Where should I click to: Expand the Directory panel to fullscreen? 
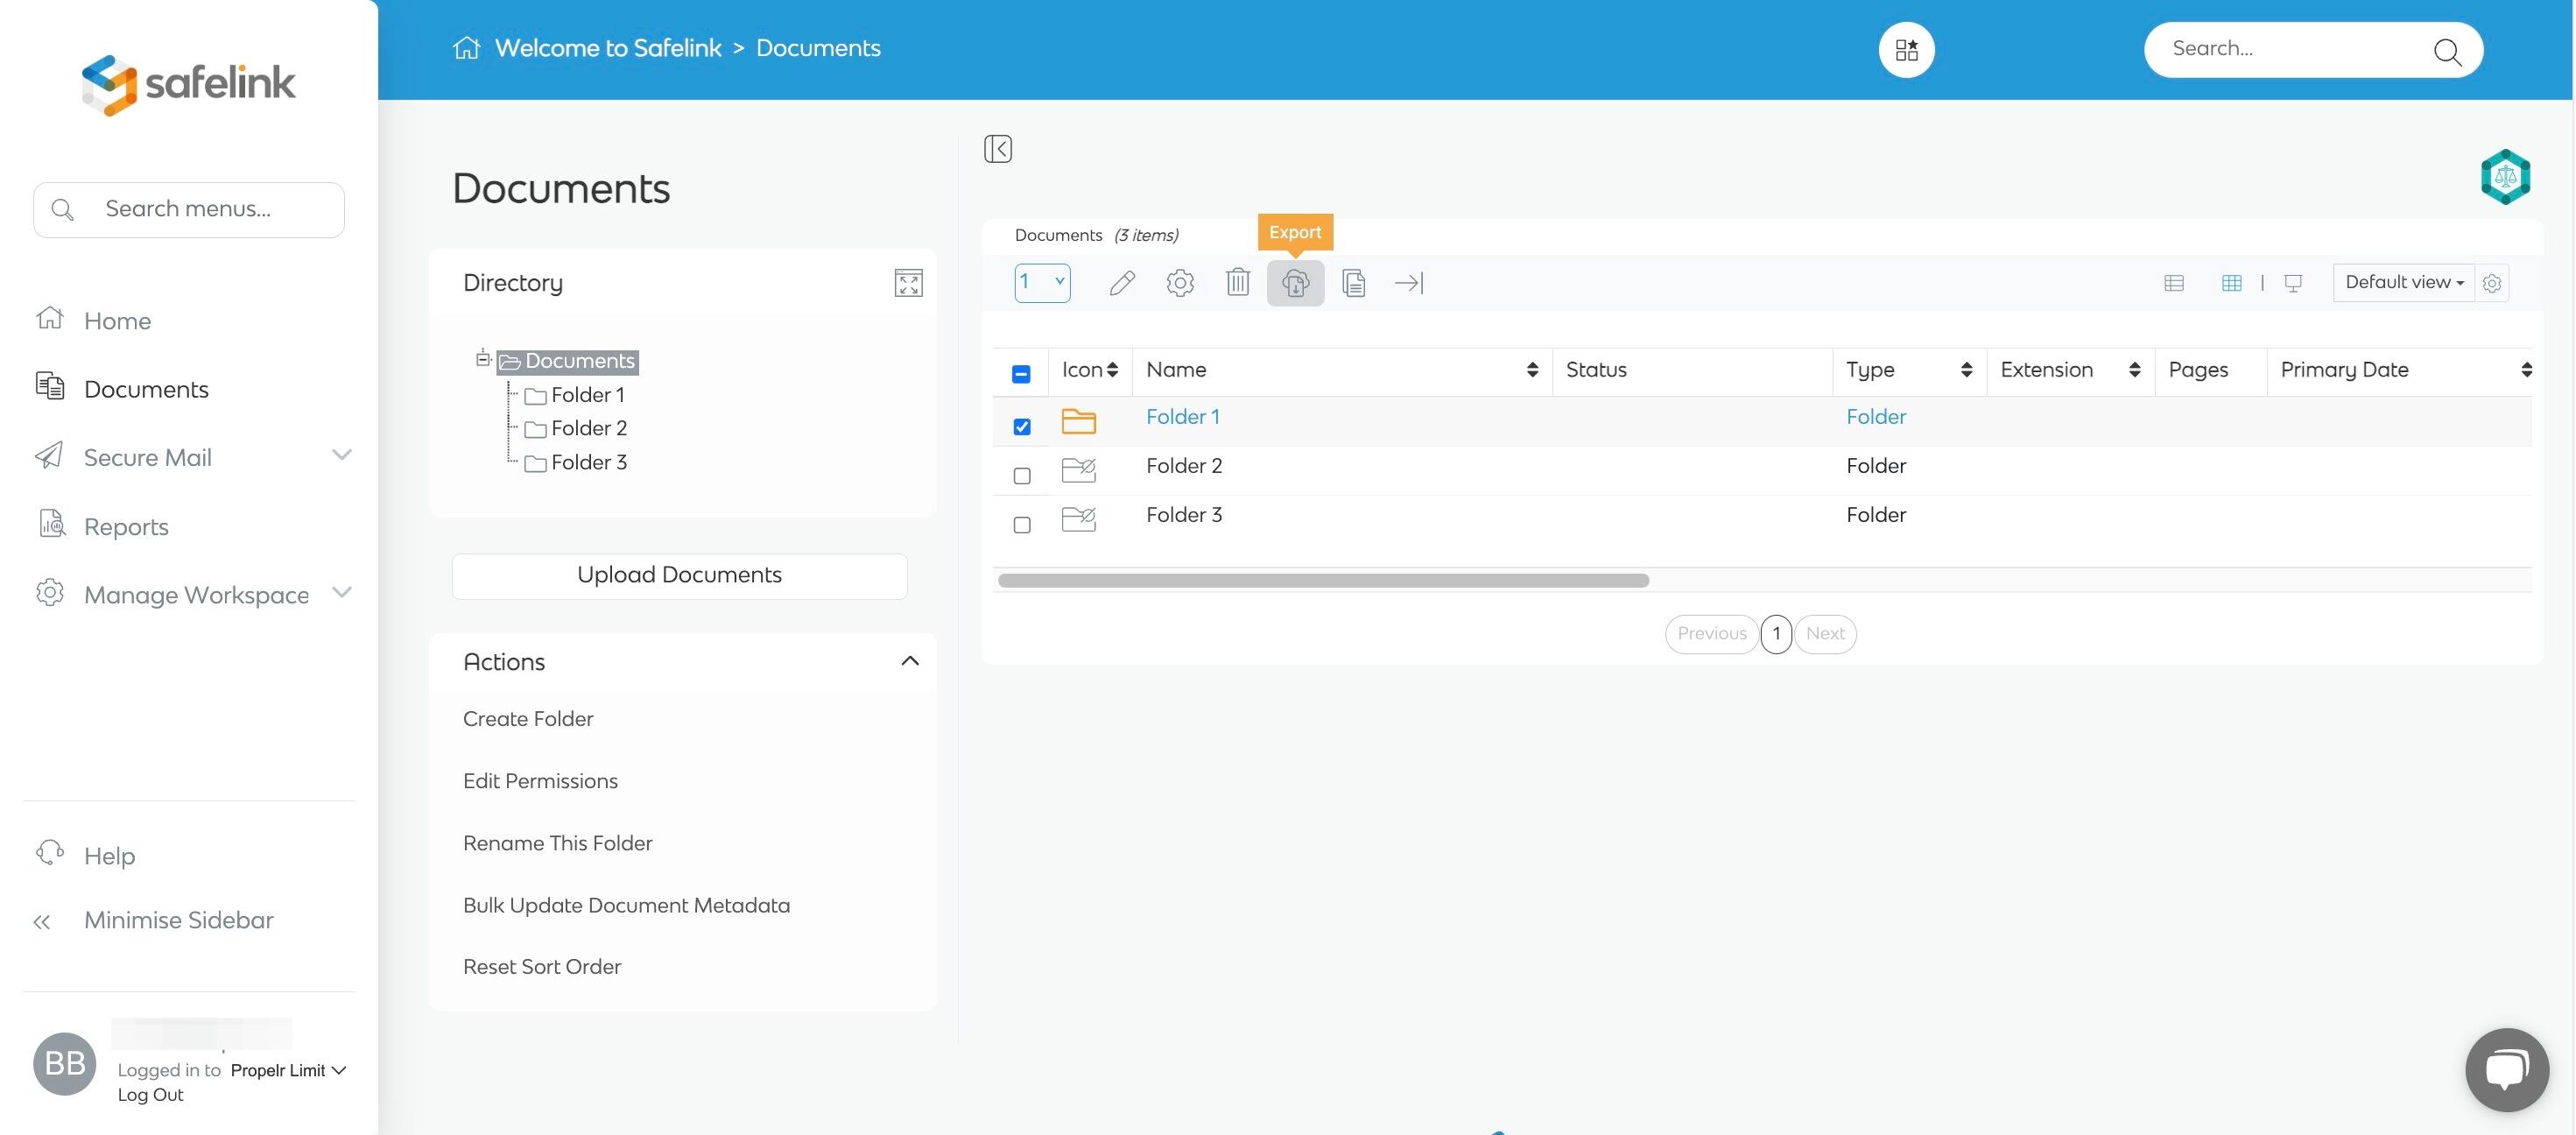click(x=908, y=283)
